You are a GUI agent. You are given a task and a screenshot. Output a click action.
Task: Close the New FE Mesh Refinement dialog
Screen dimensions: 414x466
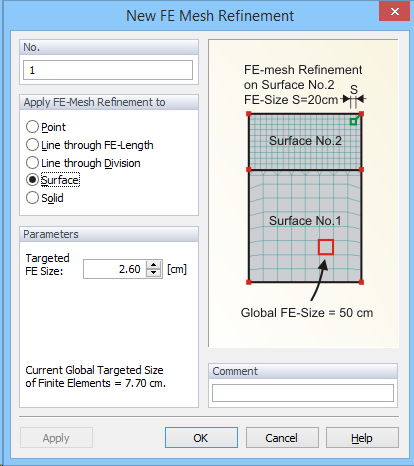(x=394, y=12)
